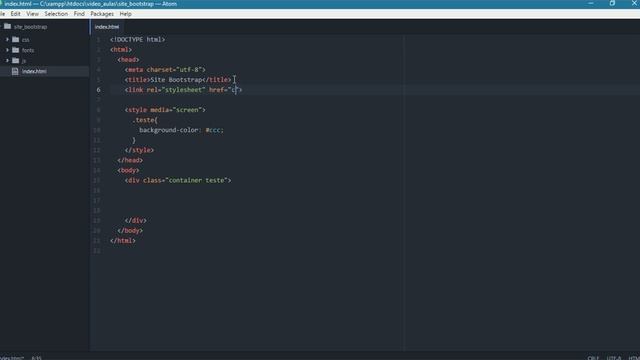Click the closing </html> tag
This screenshot has width=640, height=360.
(122, 241)
